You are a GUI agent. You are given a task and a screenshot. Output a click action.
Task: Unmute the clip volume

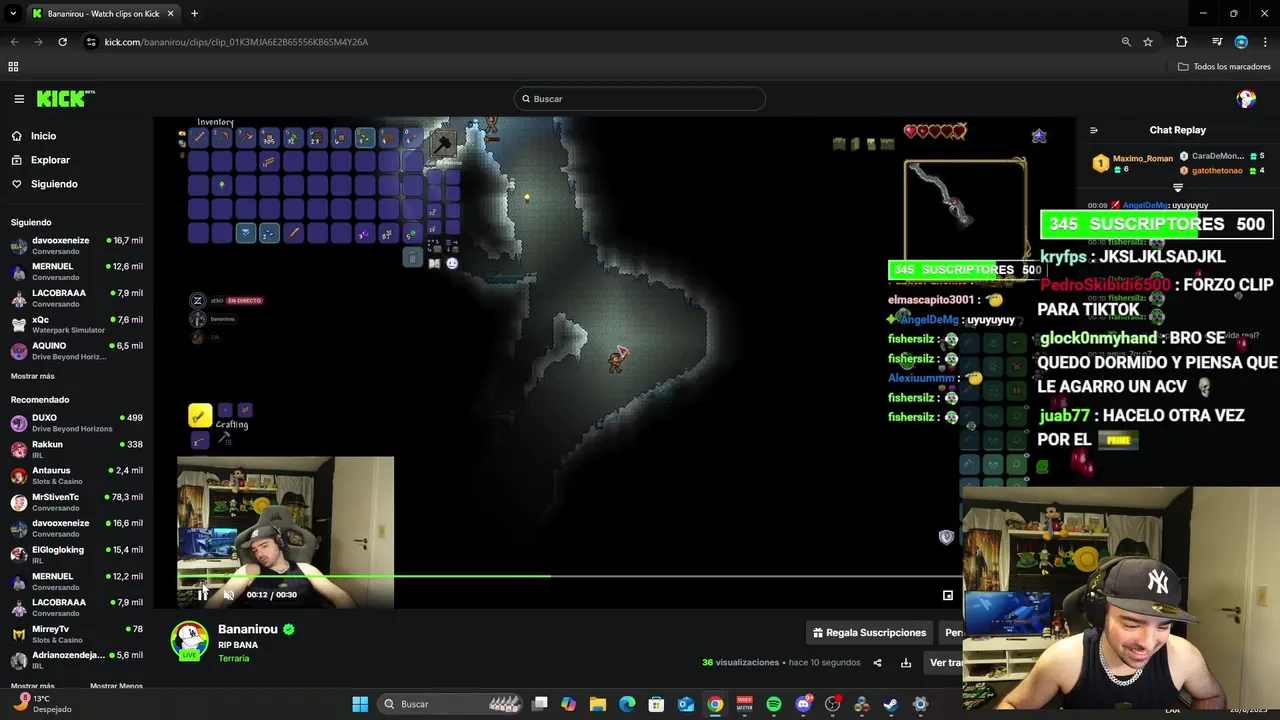pos(229,595)
